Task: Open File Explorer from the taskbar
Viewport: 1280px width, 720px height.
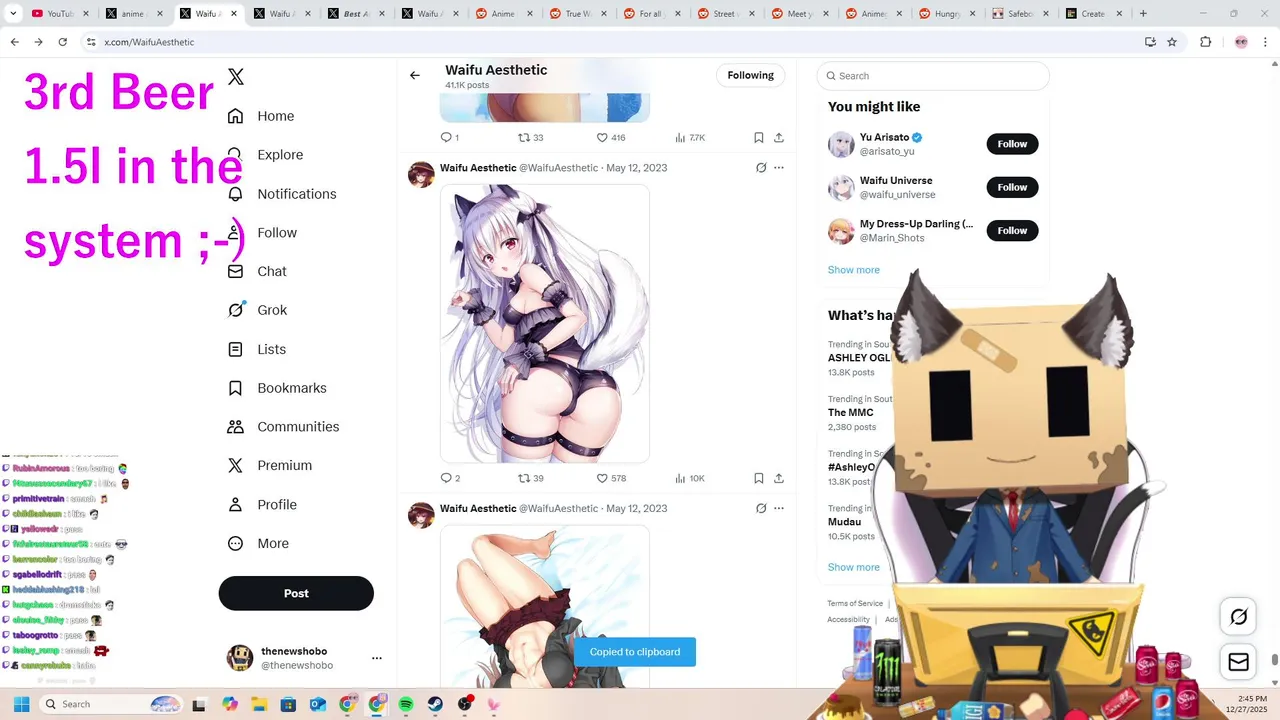Action: pos(260,704)
